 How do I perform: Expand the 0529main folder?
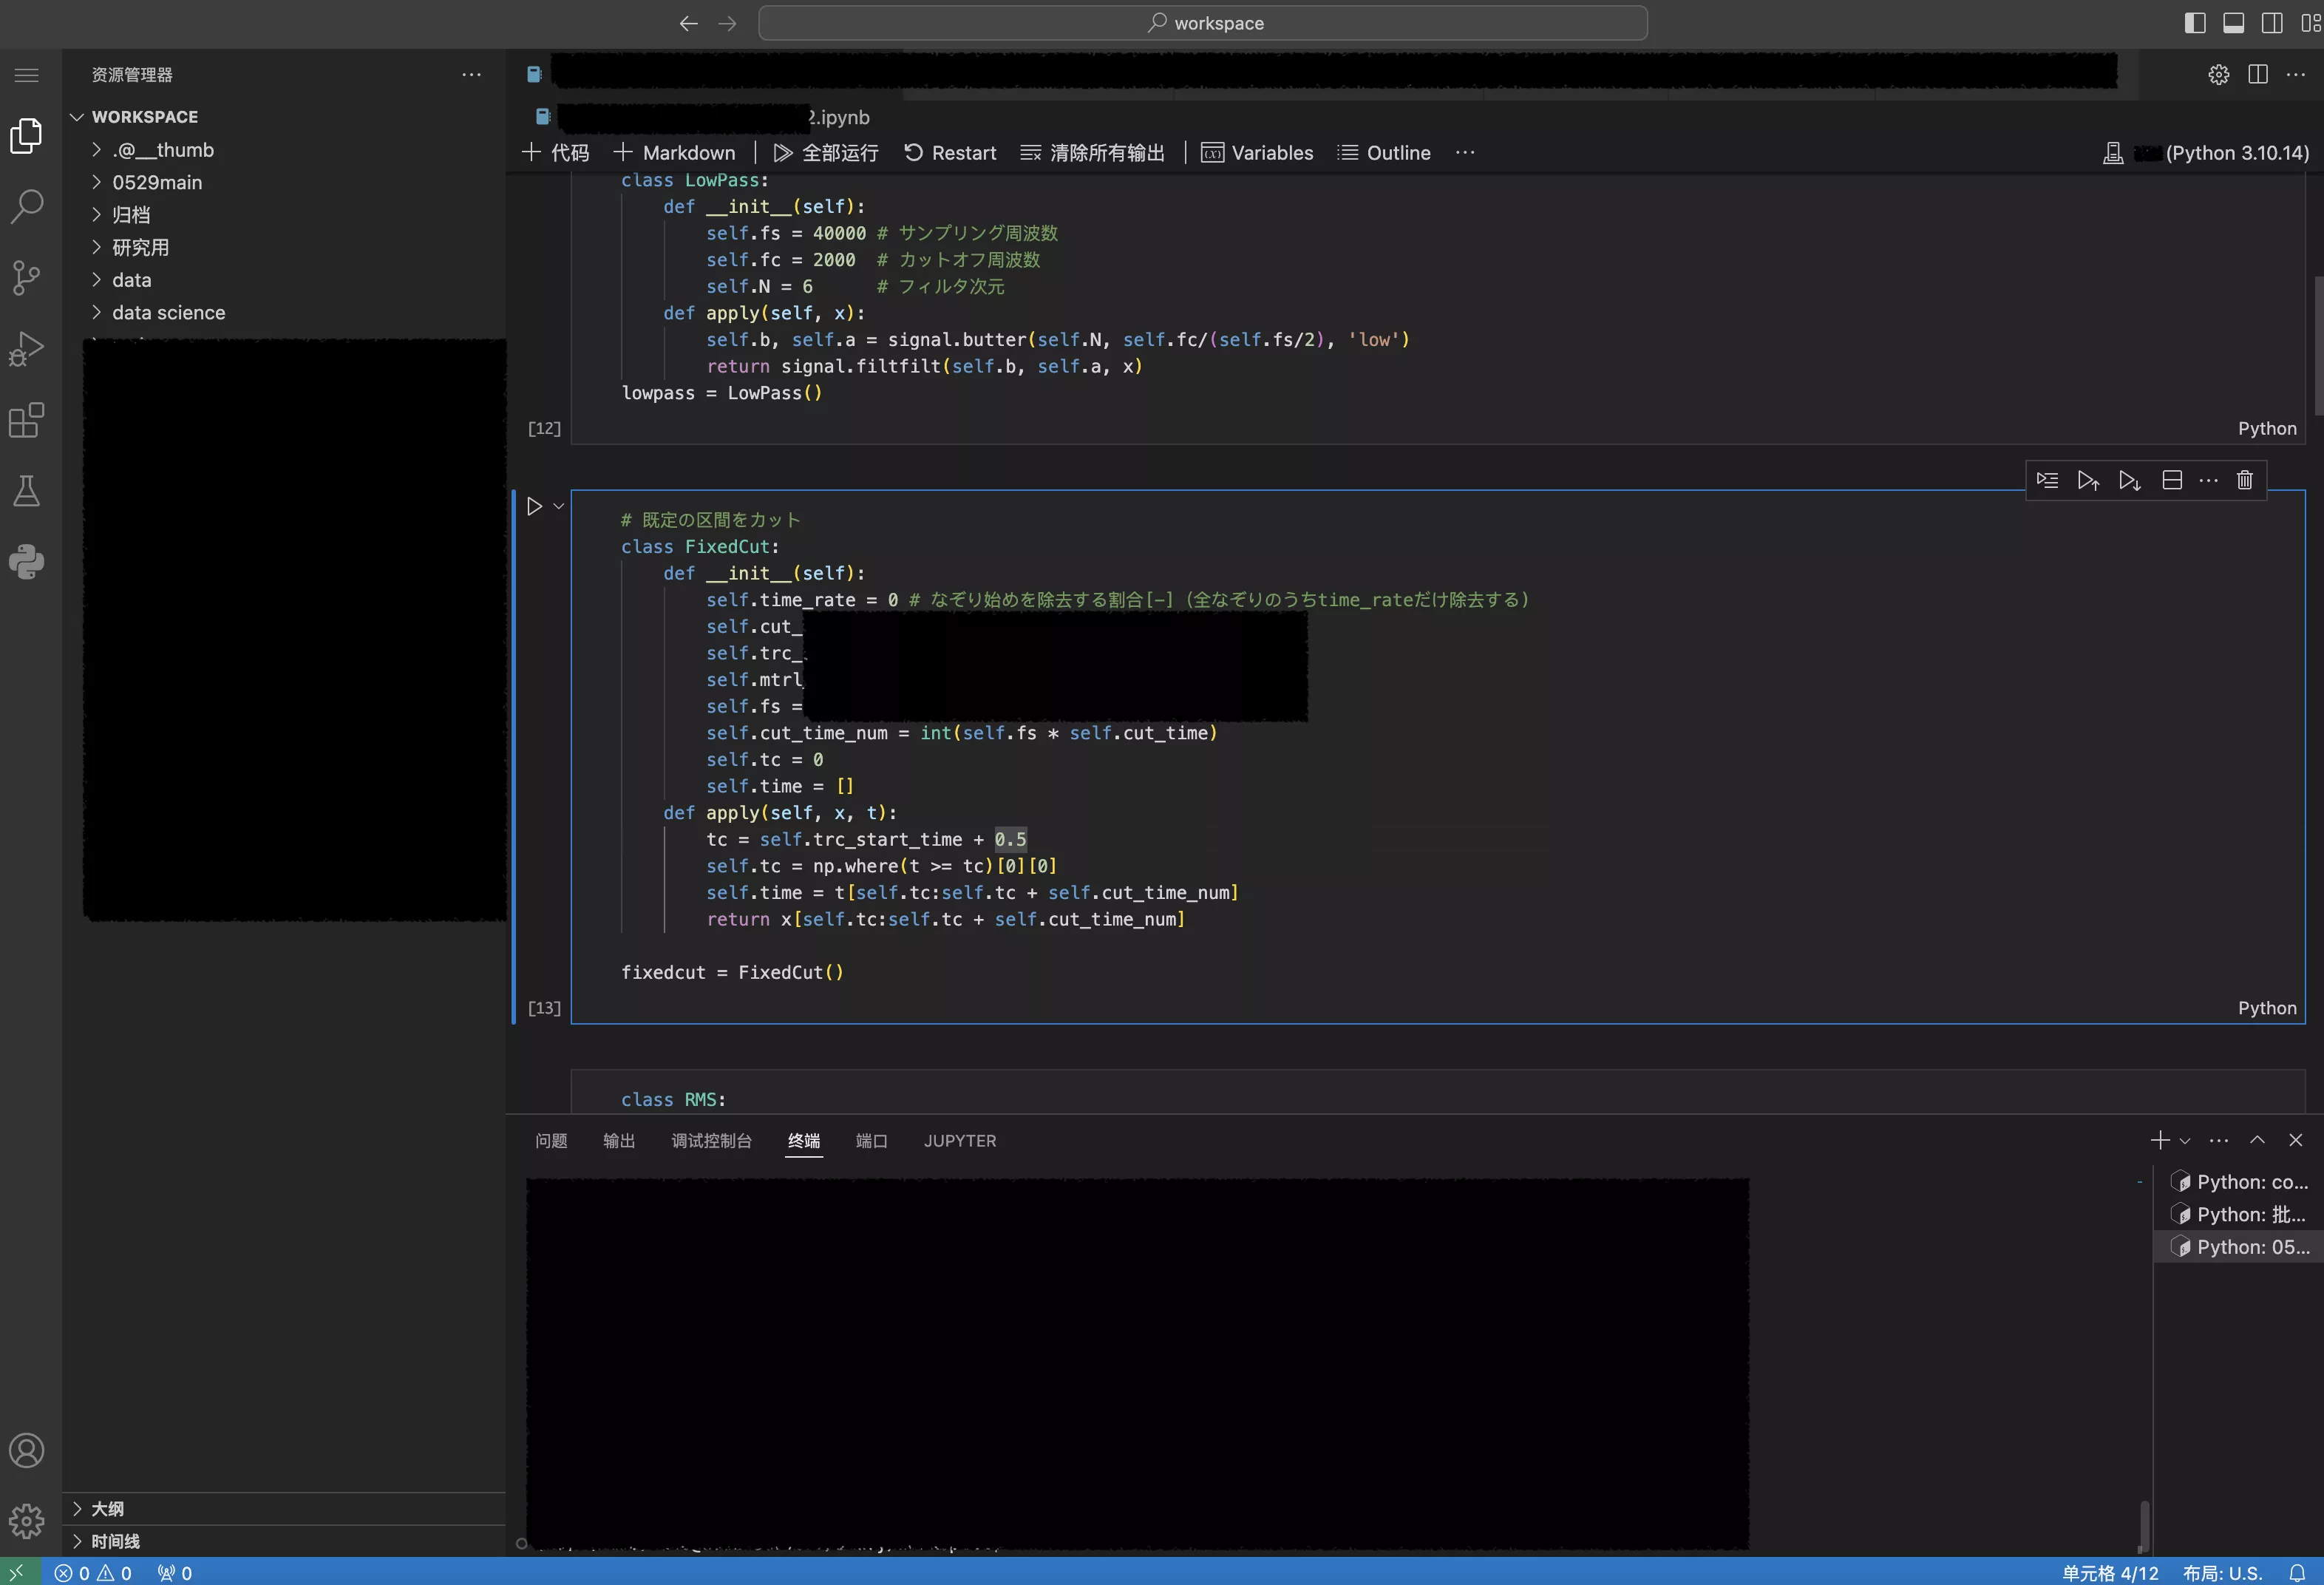(284, 182)
